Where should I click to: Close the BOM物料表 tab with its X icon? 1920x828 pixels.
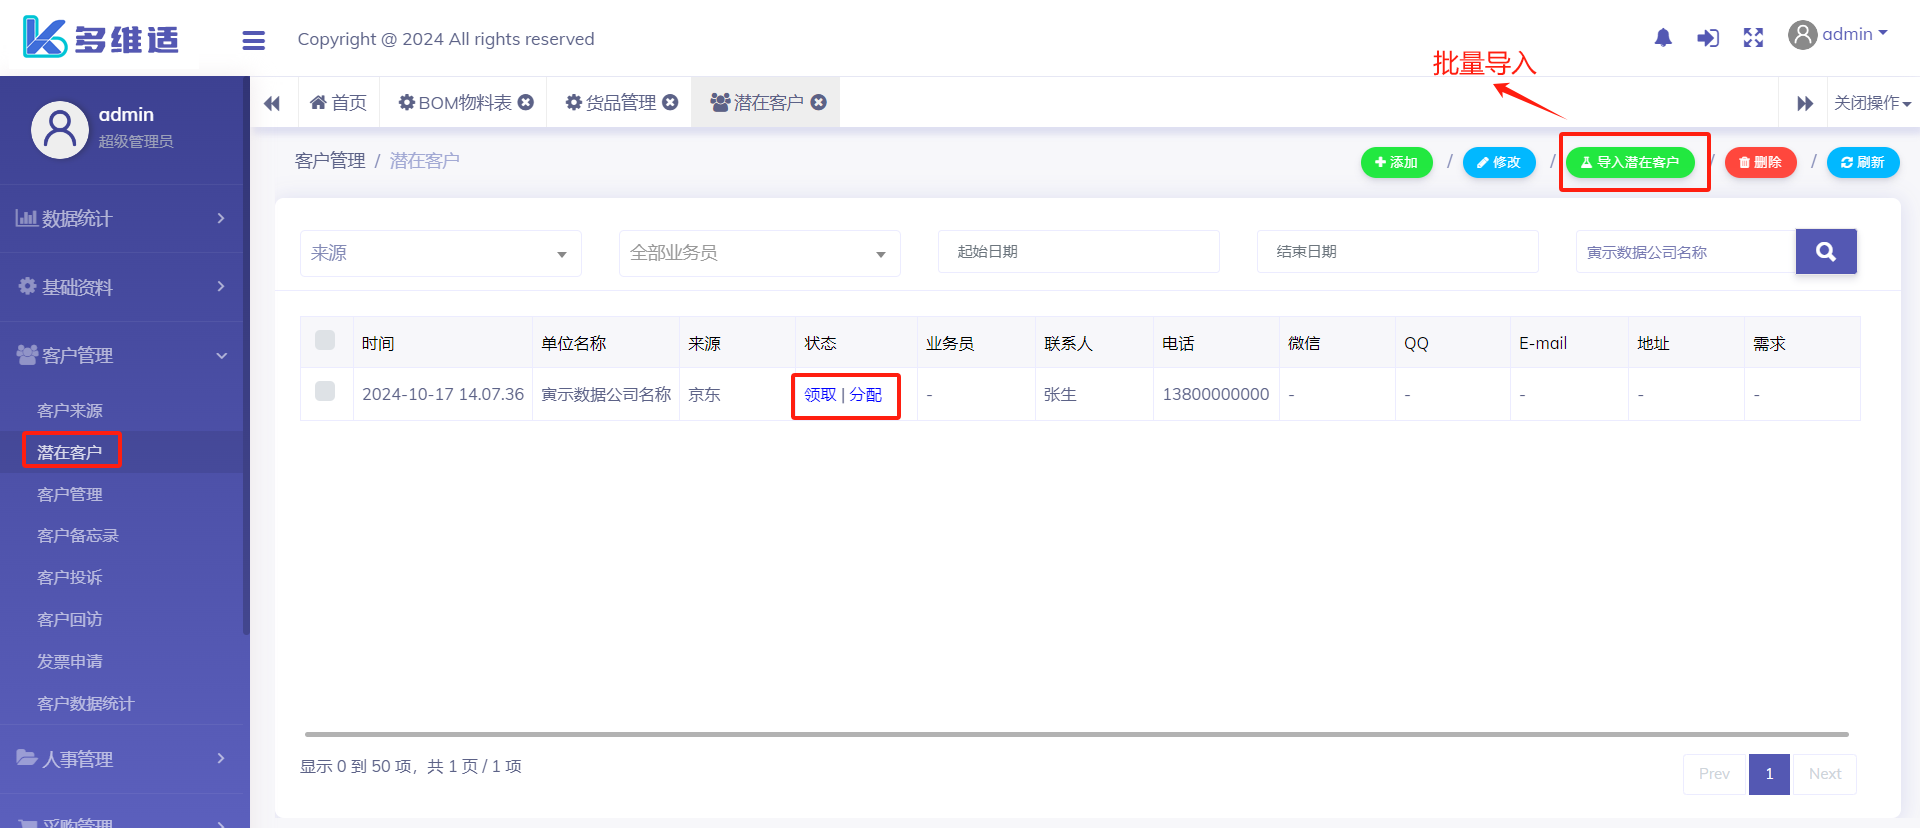point(526,102)
